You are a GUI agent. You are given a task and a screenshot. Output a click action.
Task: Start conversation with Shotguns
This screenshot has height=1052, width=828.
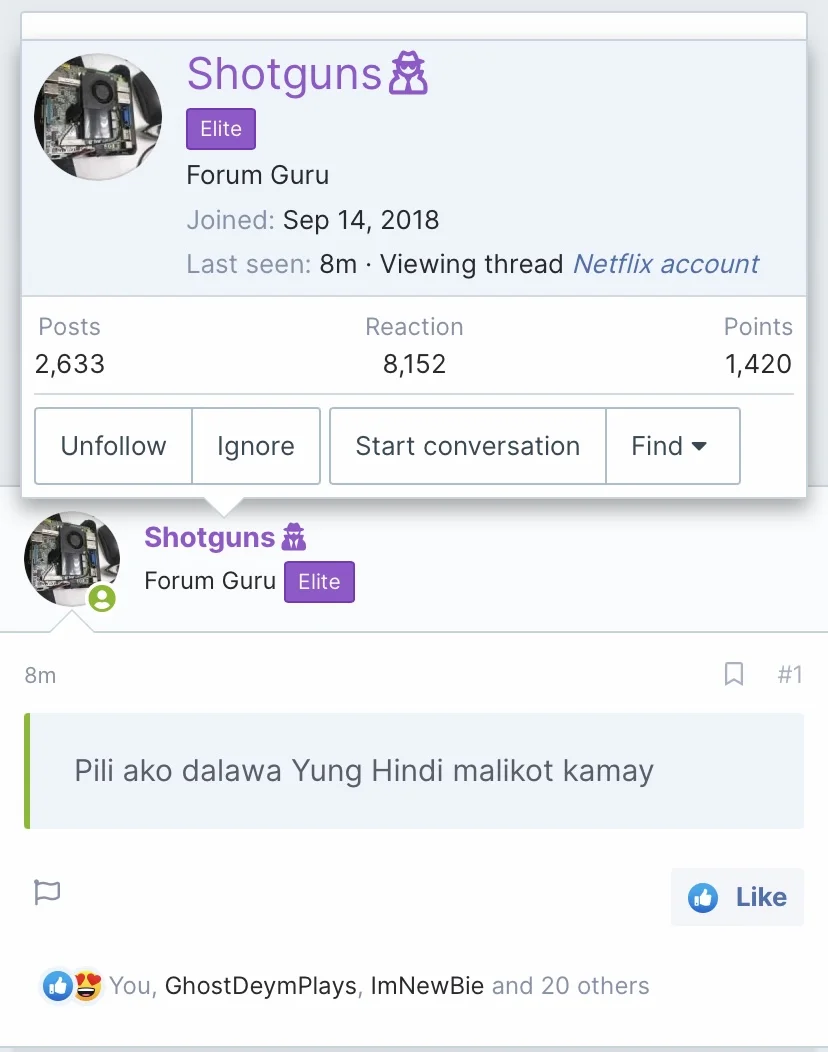point(468,446)
